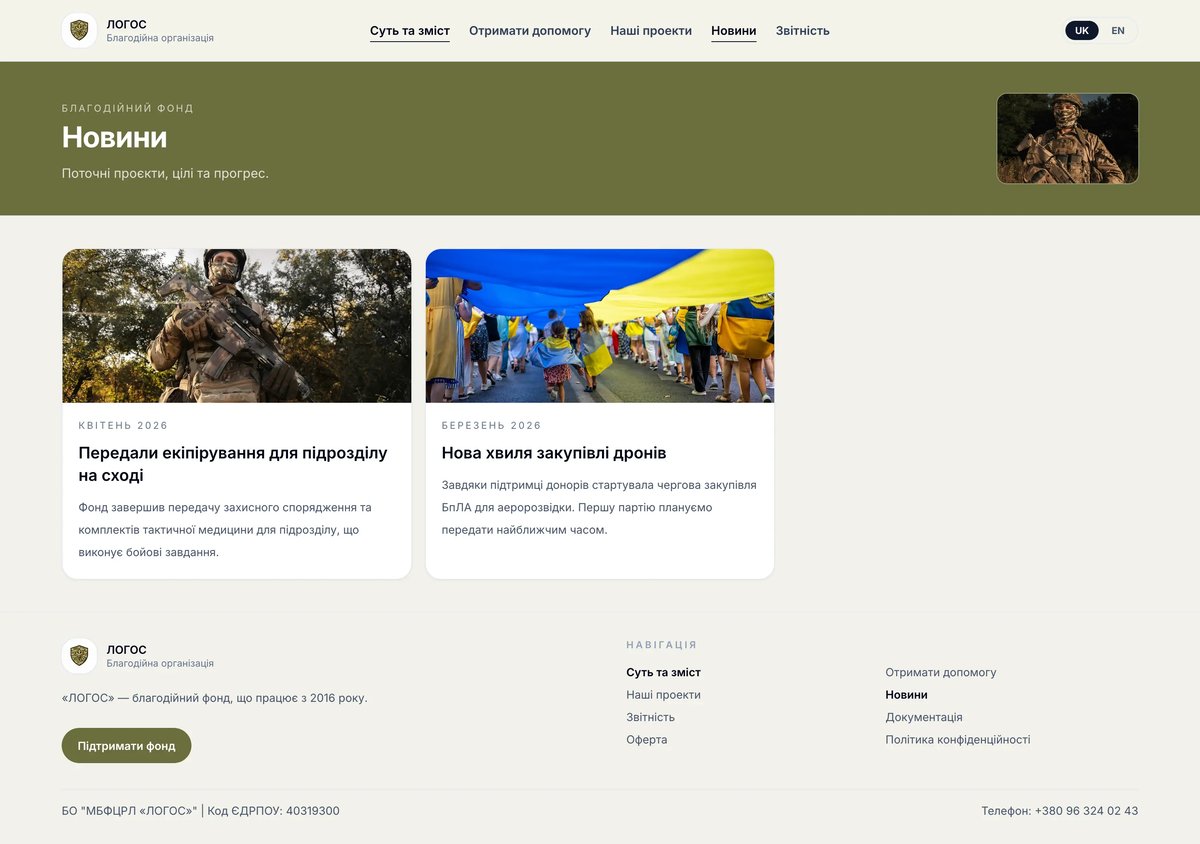The image size is (1200, 844).
Task: Open the flag march photo on the drones card
Action: click(x=600, y=326)
